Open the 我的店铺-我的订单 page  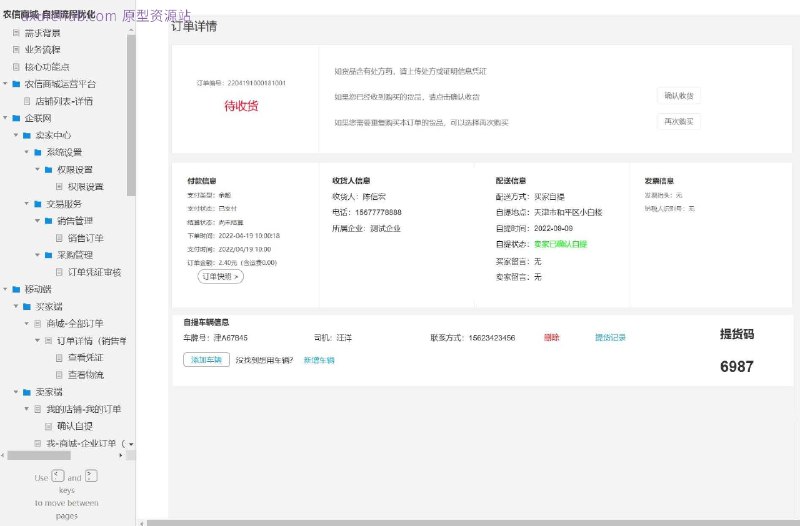[x=84, y=409]
